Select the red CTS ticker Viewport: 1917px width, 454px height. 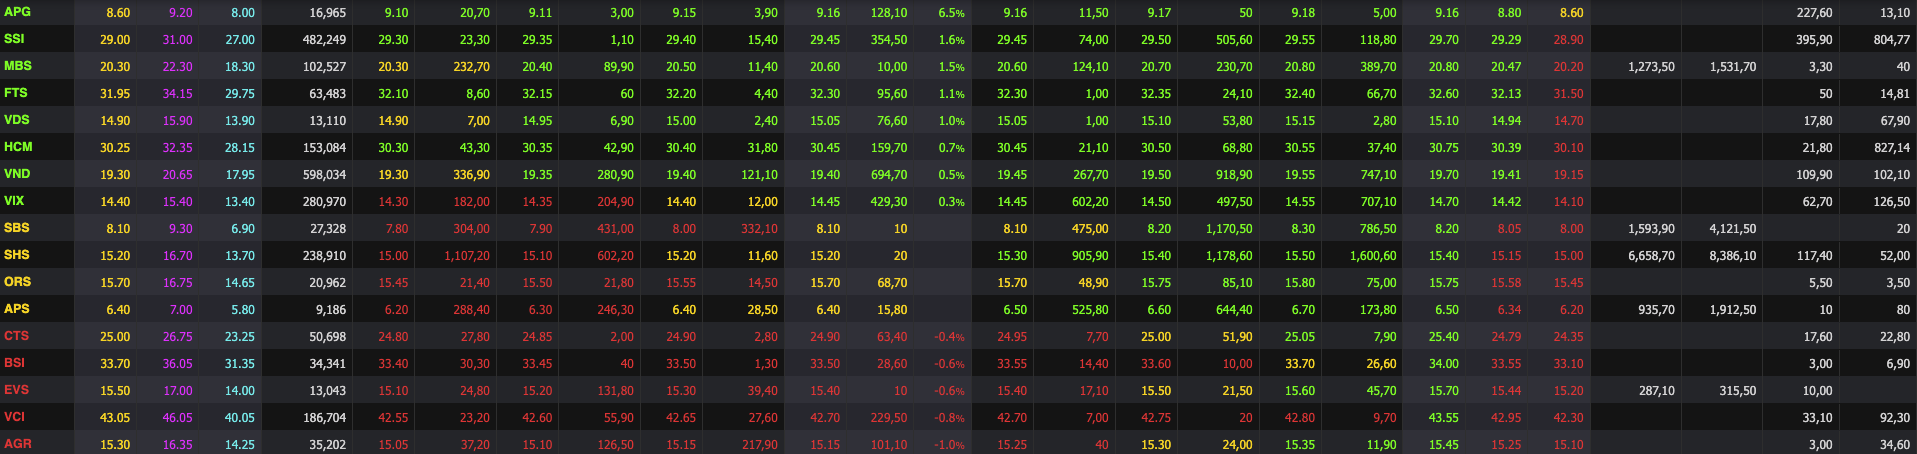tap(16, 336)
